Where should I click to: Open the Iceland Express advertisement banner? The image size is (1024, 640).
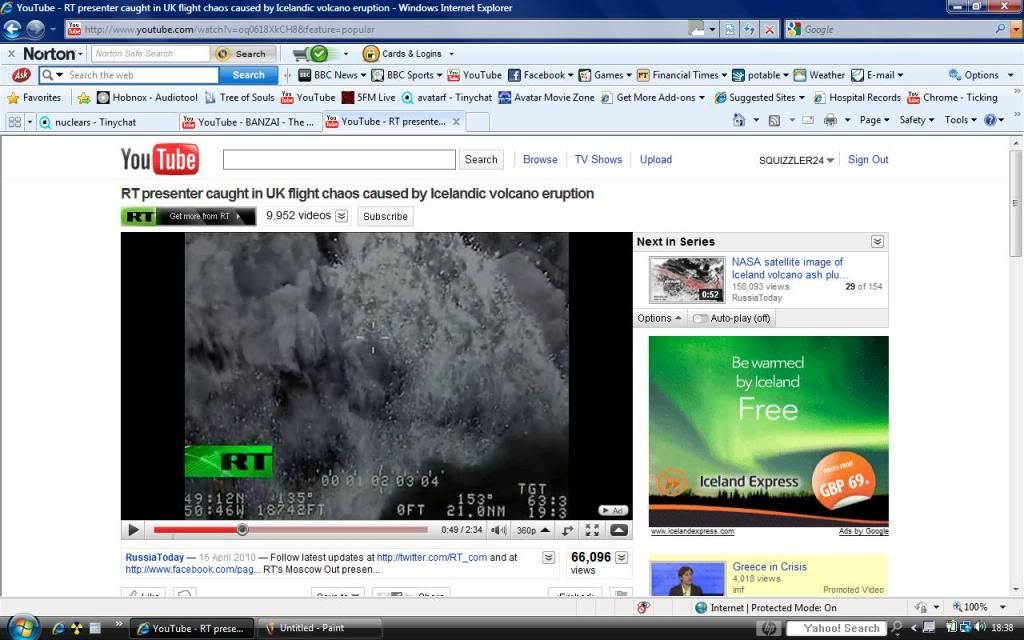point(769,431)
